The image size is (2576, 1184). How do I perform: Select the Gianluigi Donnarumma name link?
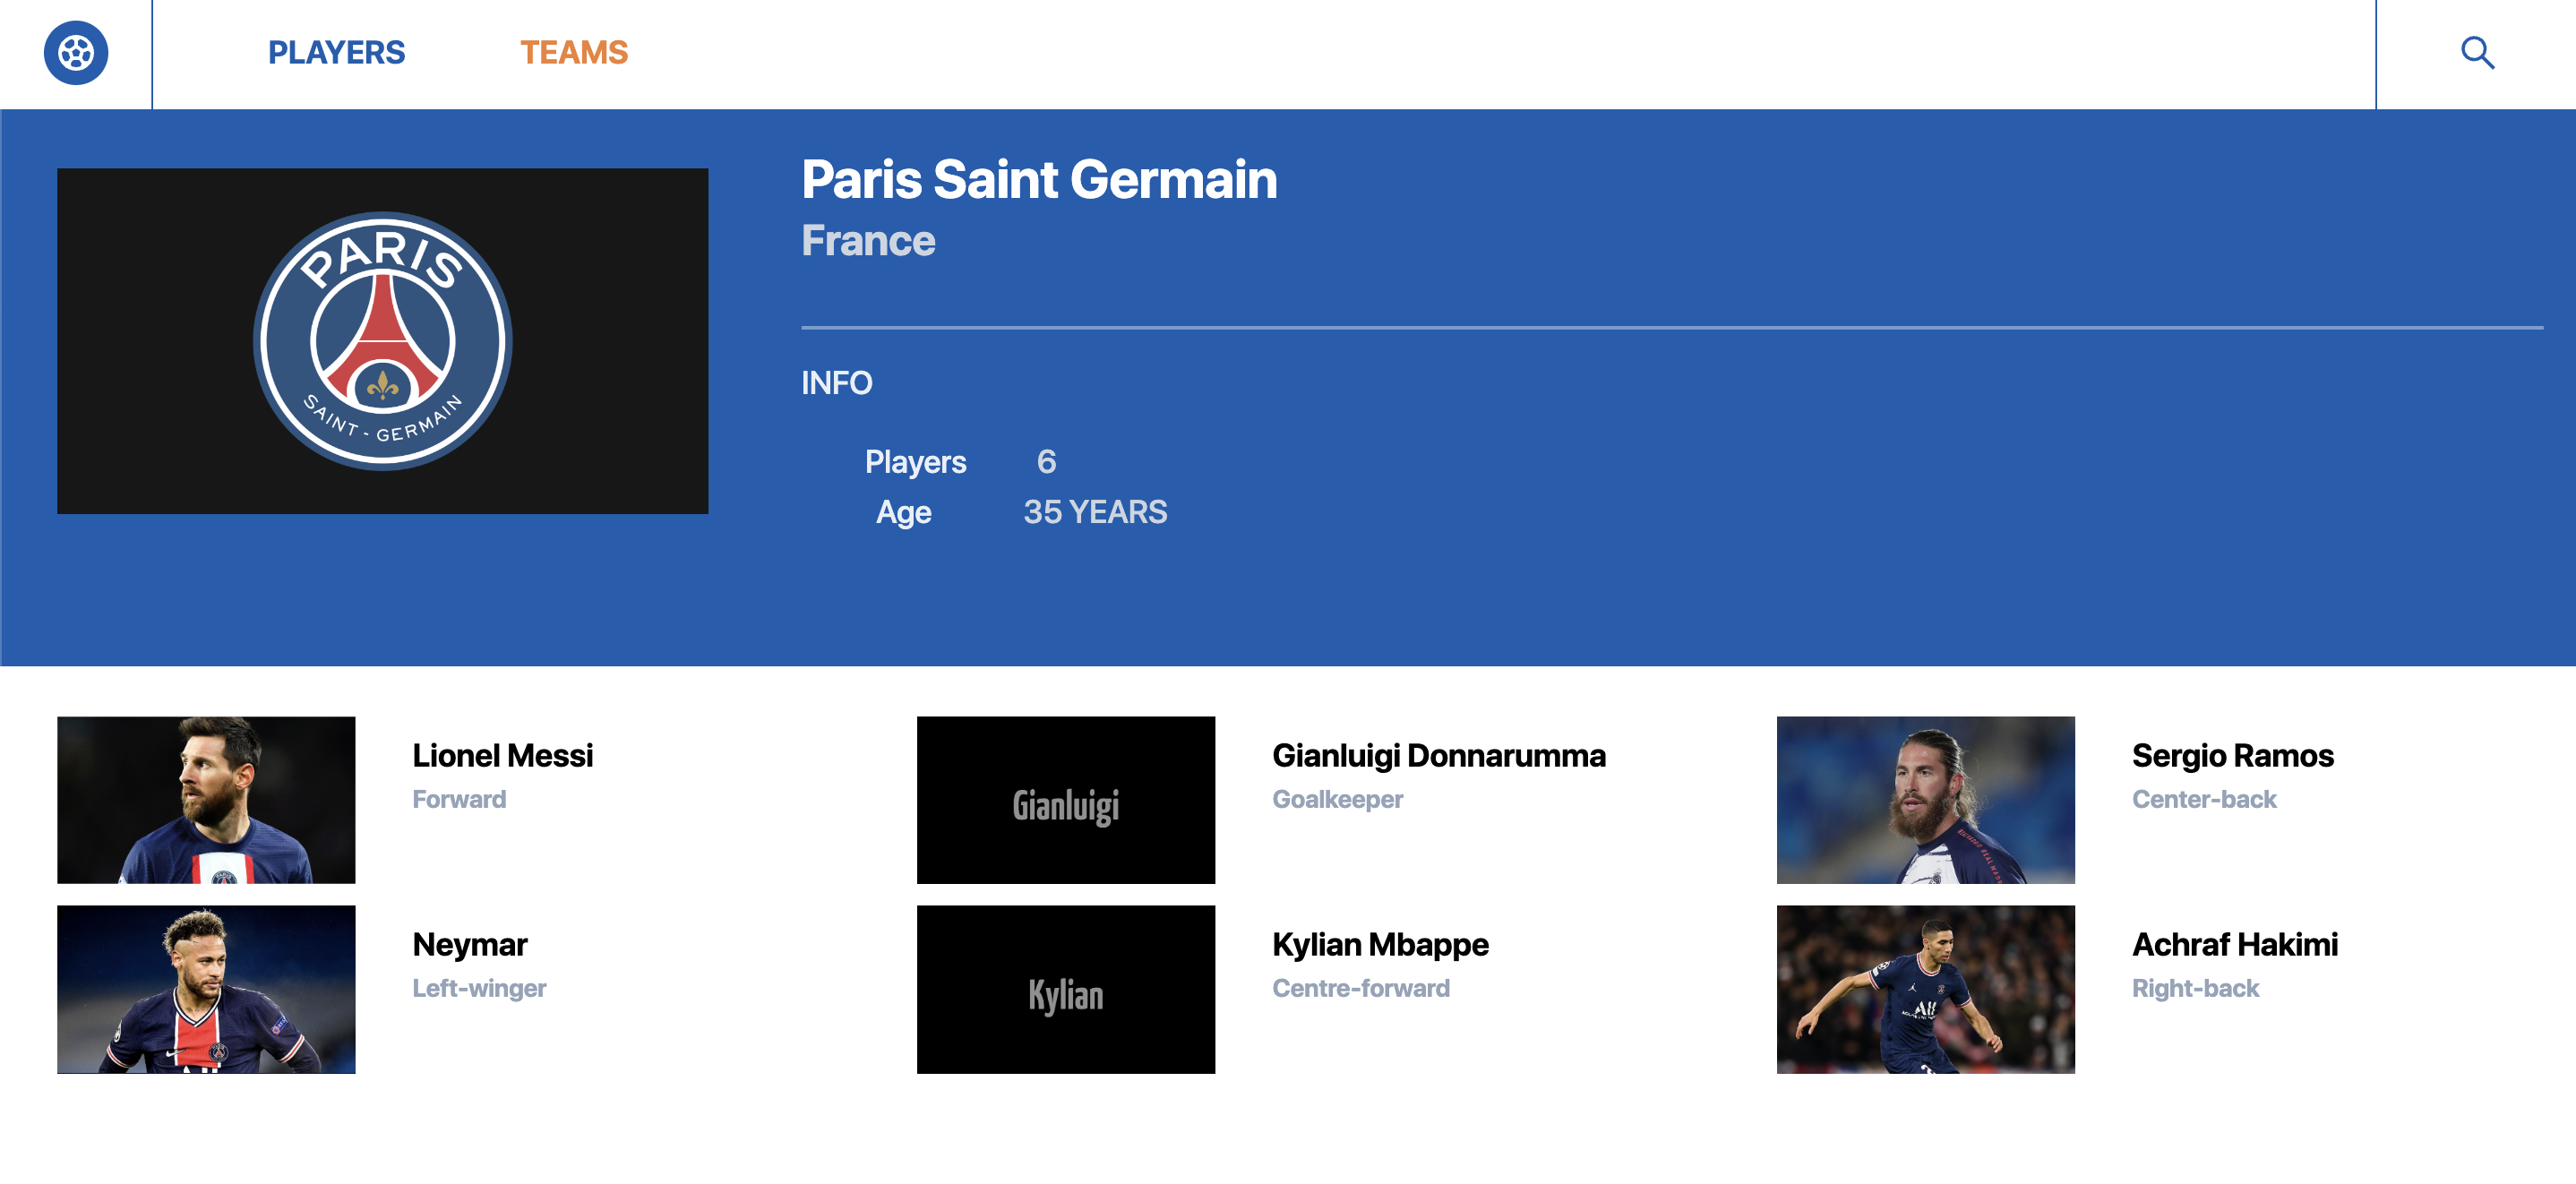pos(1438,755)
